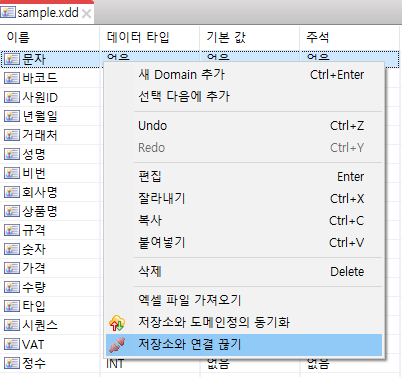Select the 타입 row name

(x=34, y=306)
